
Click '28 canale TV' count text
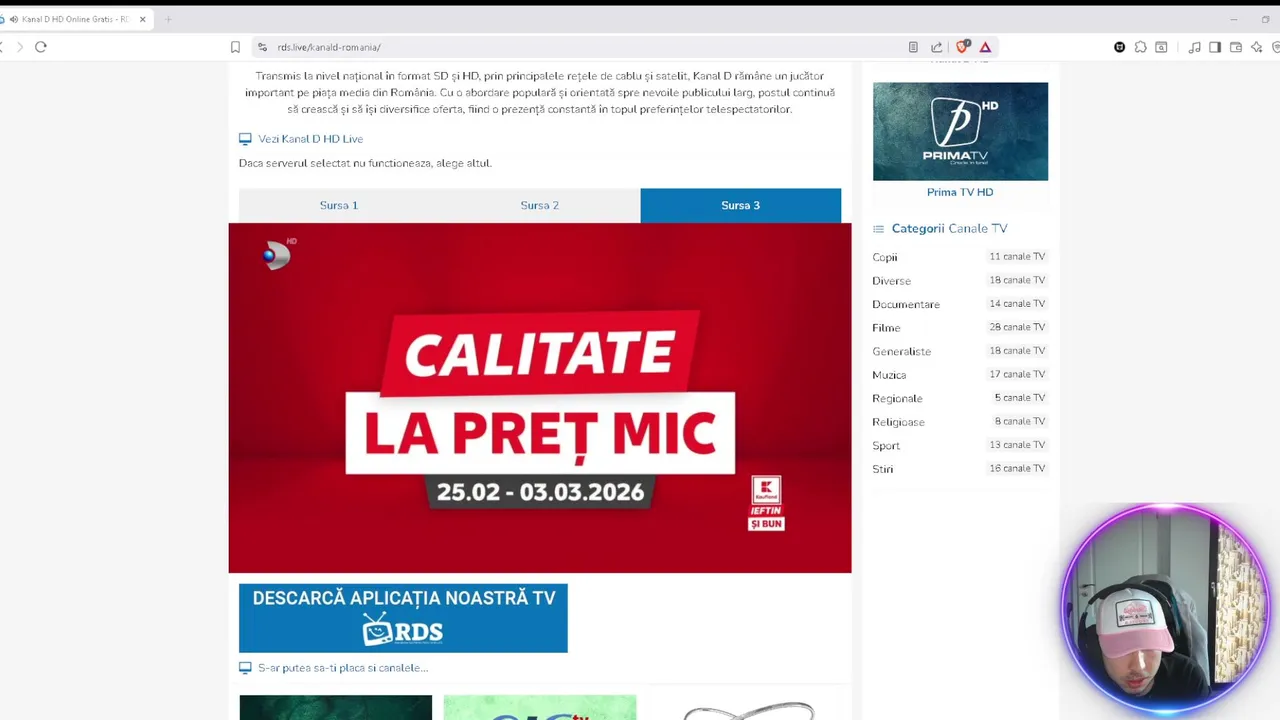[x=1017, y=327]
